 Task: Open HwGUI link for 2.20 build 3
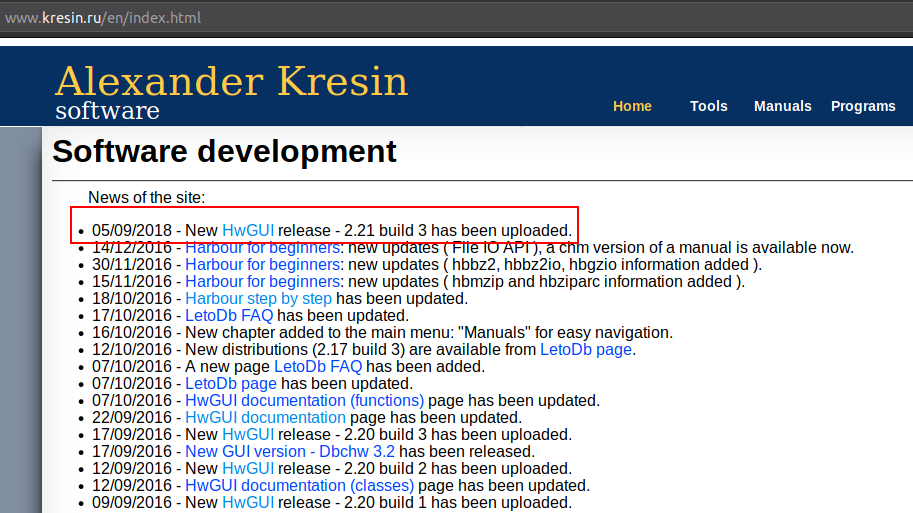pos(248,434)
